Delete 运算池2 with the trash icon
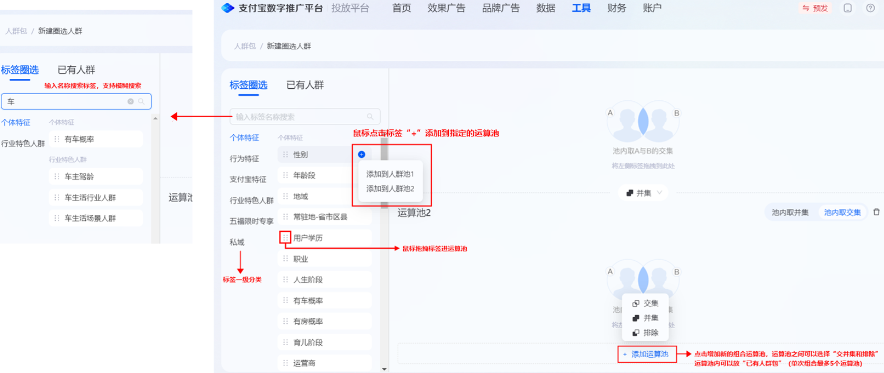Image resolution: width=884 pixels, height=373 pixels. pos(876,212)
